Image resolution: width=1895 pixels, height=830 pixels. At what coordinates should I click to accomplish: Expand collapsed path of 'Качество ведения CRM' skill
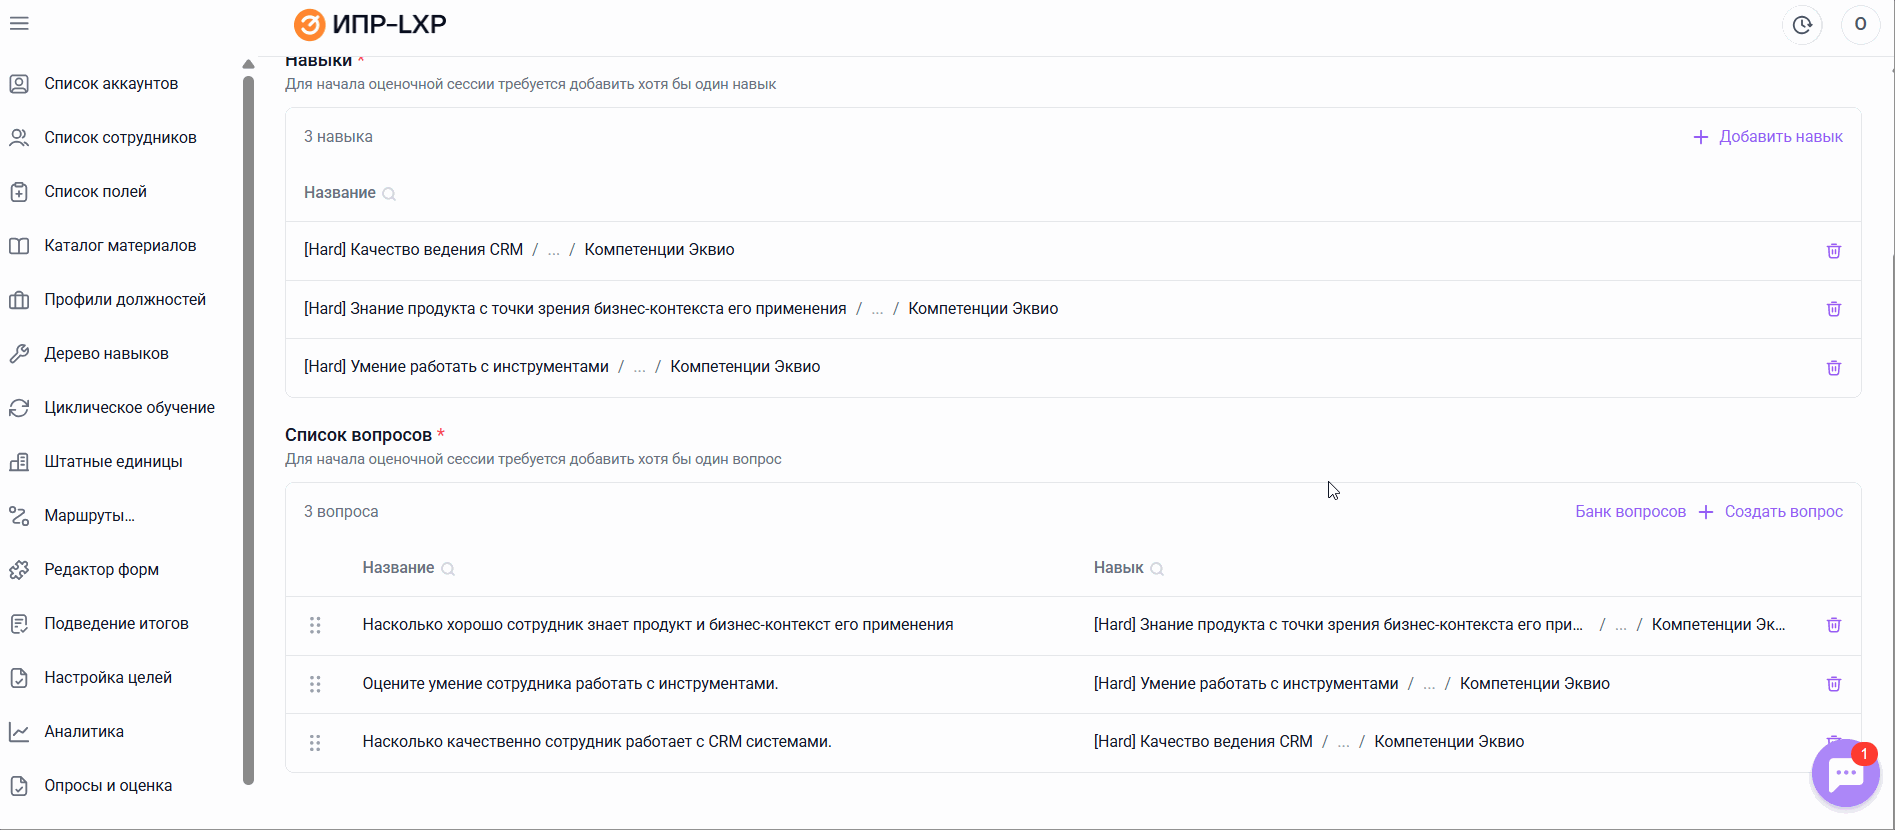553,251
